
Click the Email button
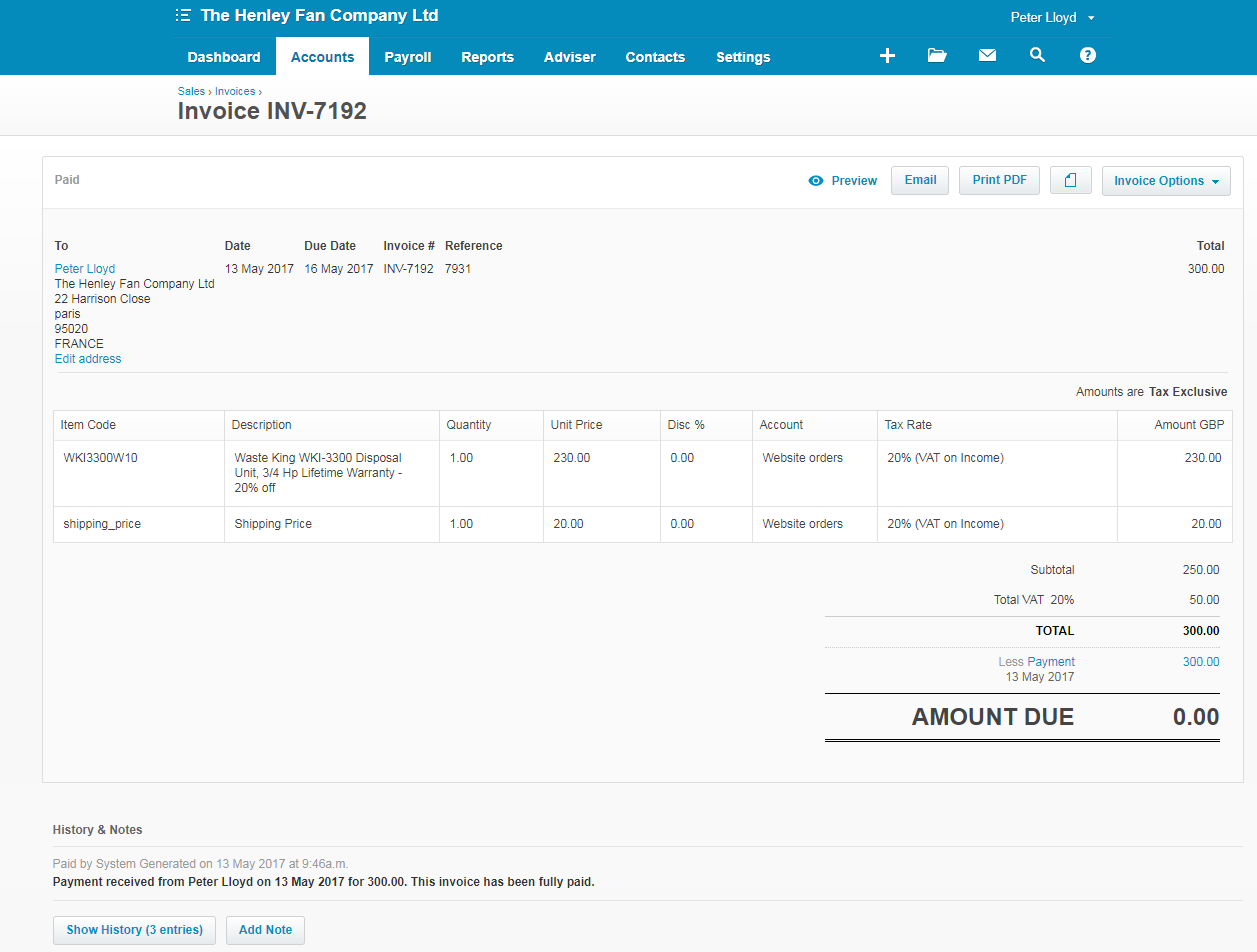920,181
